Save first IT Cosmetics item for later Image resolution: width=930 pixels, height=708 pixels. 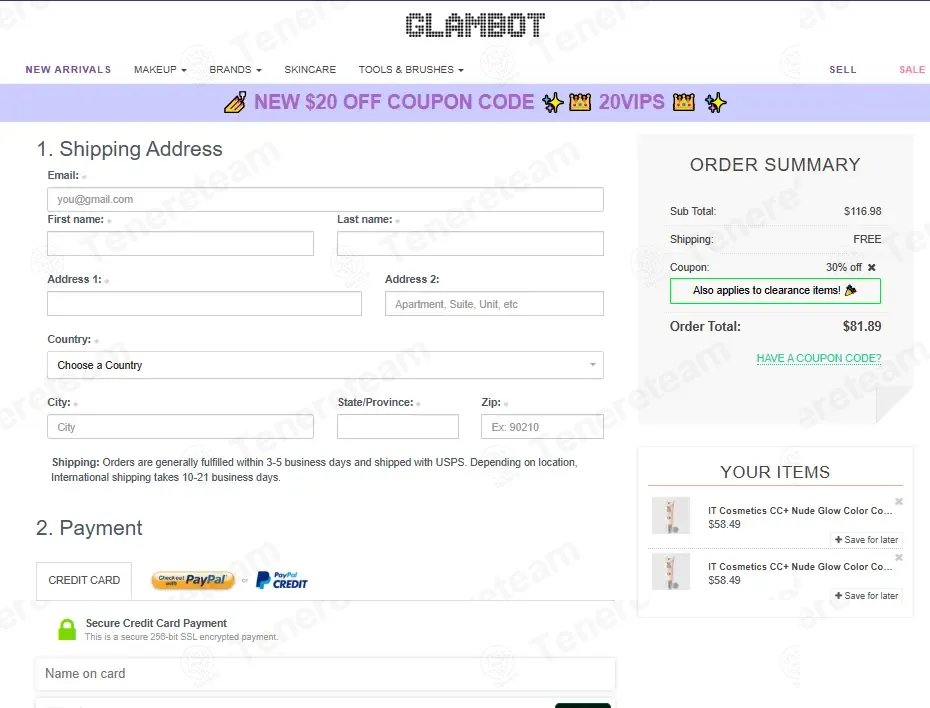click(x=867, y=540)
